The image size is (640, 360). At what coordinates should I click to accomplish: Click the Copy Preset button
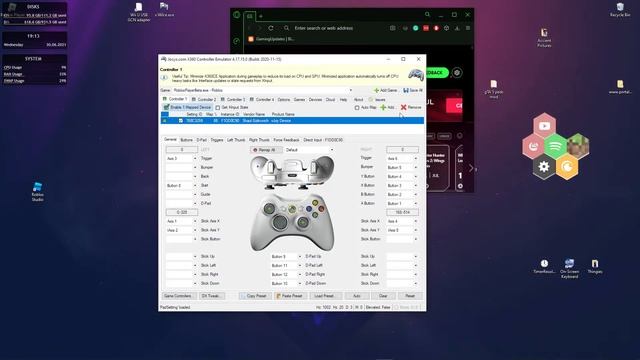(255, 296)
